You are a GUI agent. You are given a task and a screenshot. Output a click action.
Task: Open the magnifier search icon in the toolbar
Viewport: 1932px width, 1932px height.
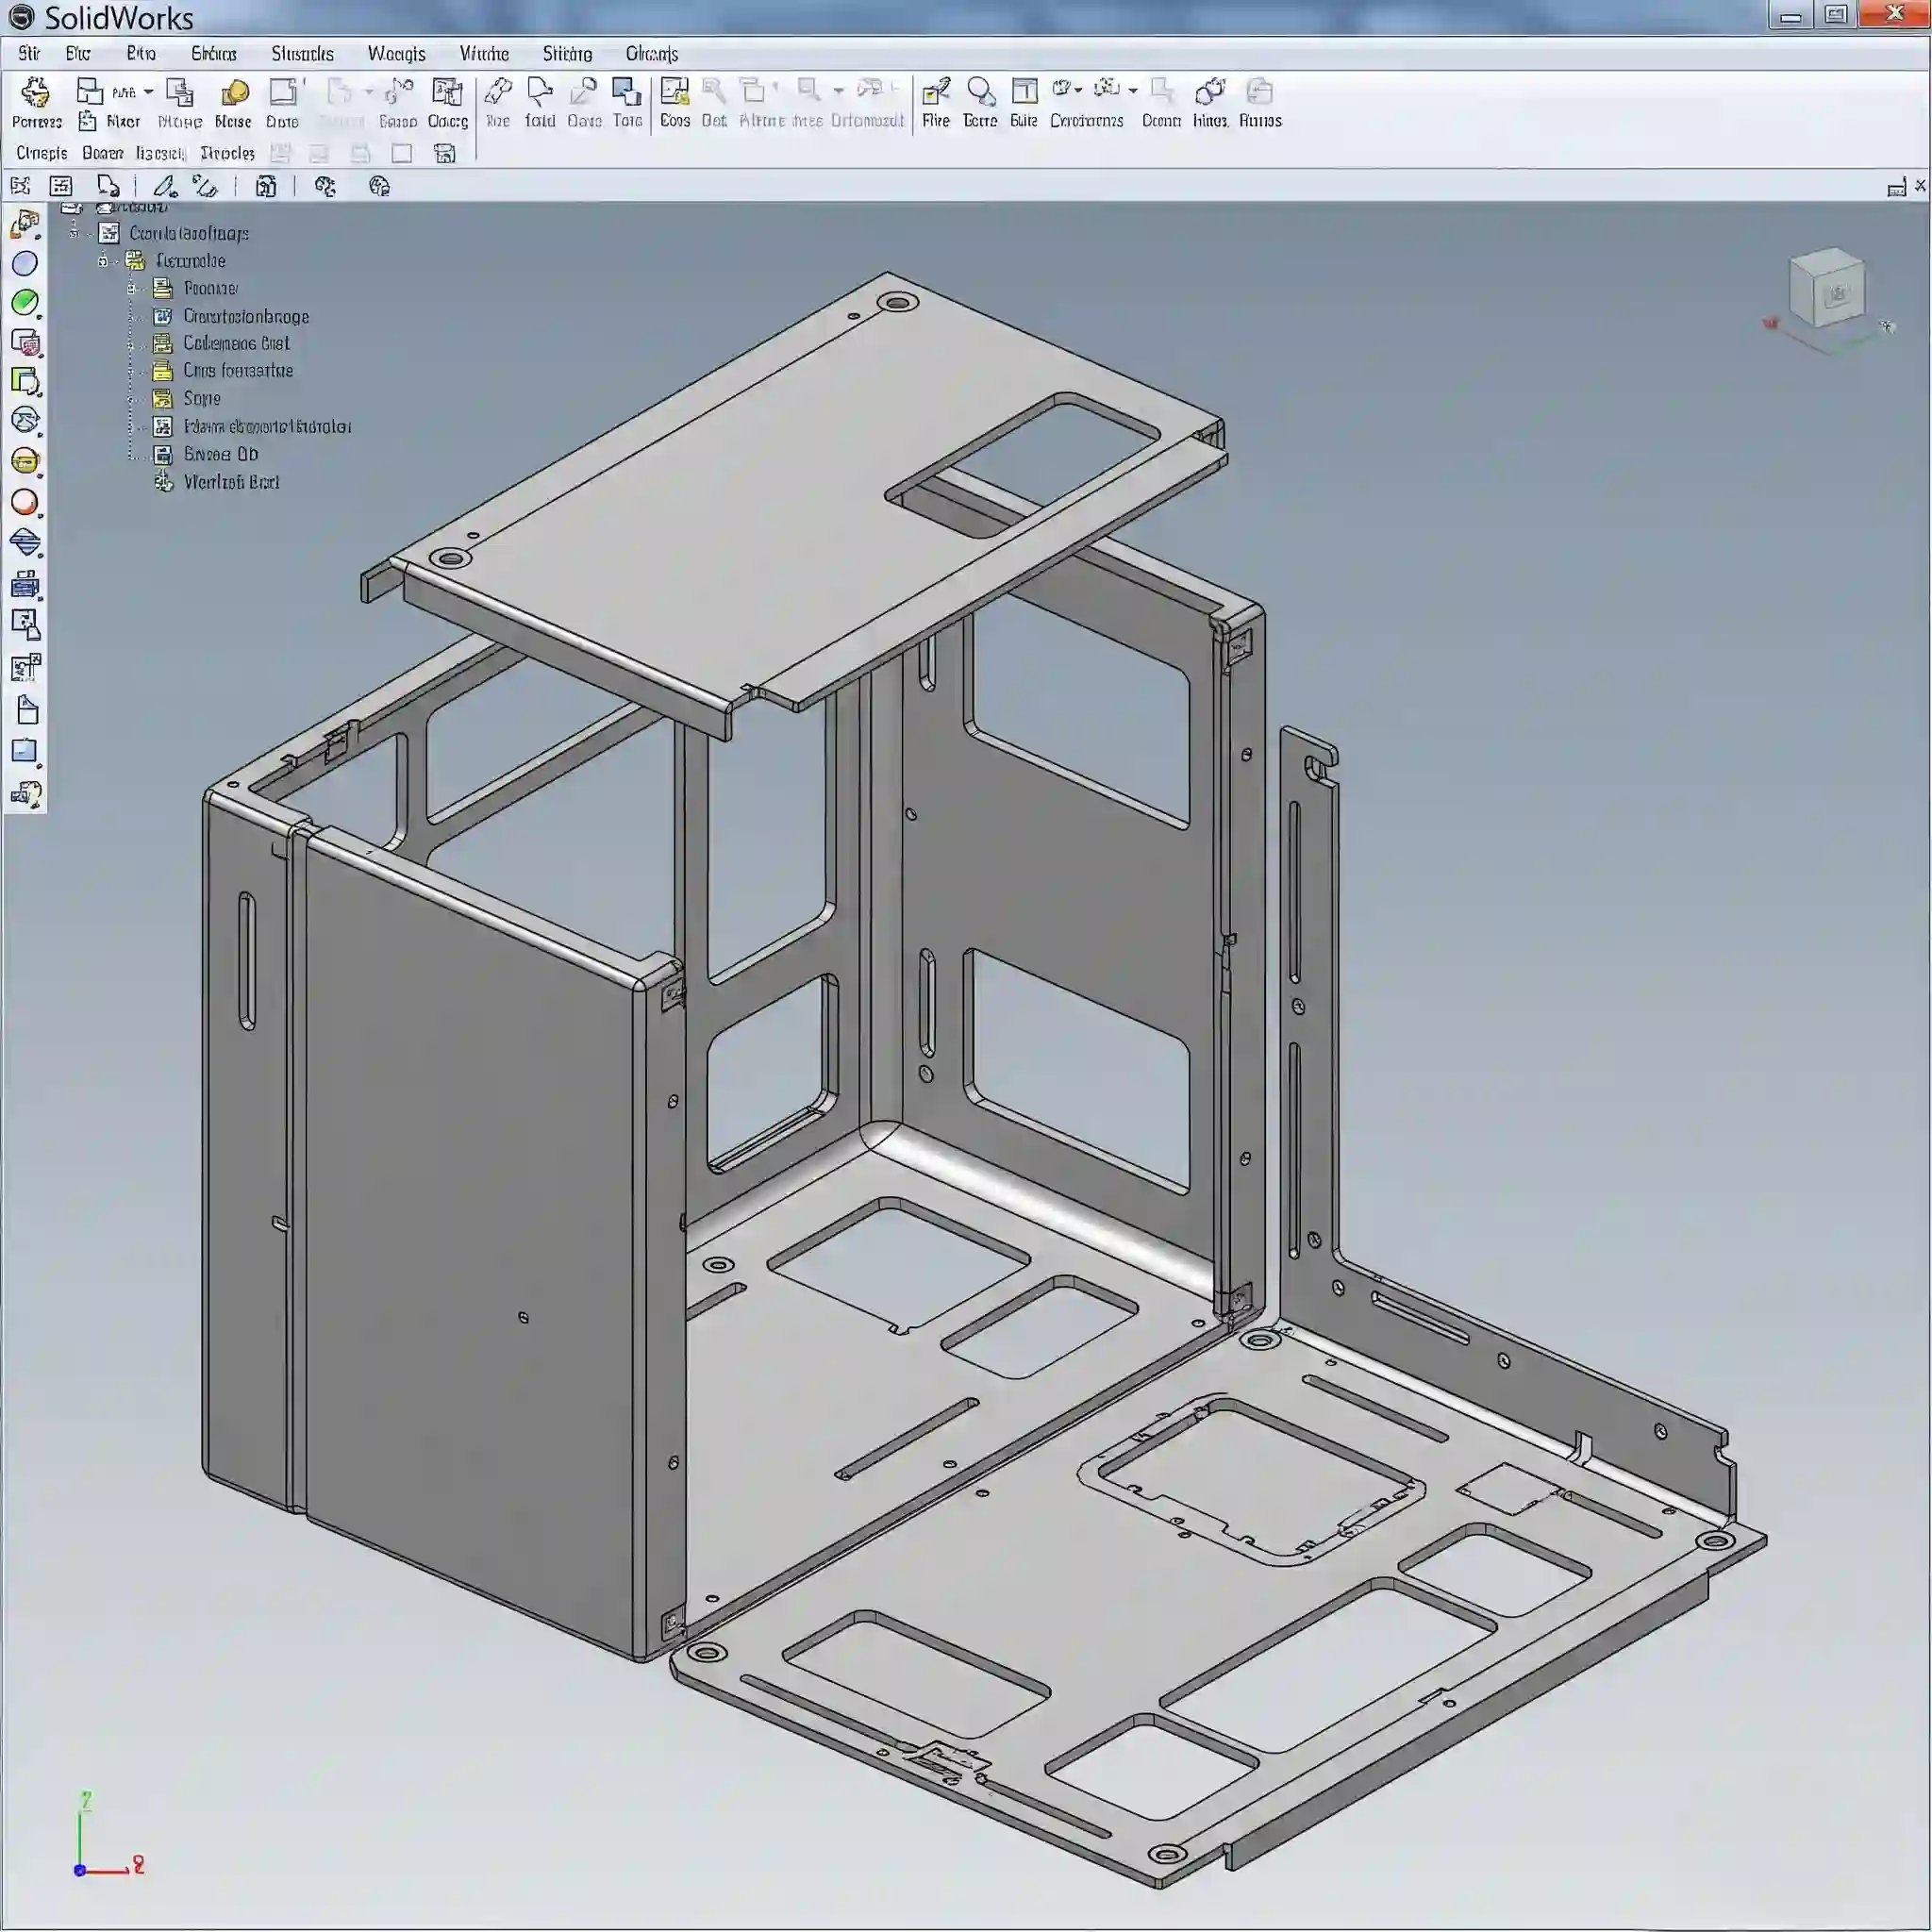click(x=981, y=92)
